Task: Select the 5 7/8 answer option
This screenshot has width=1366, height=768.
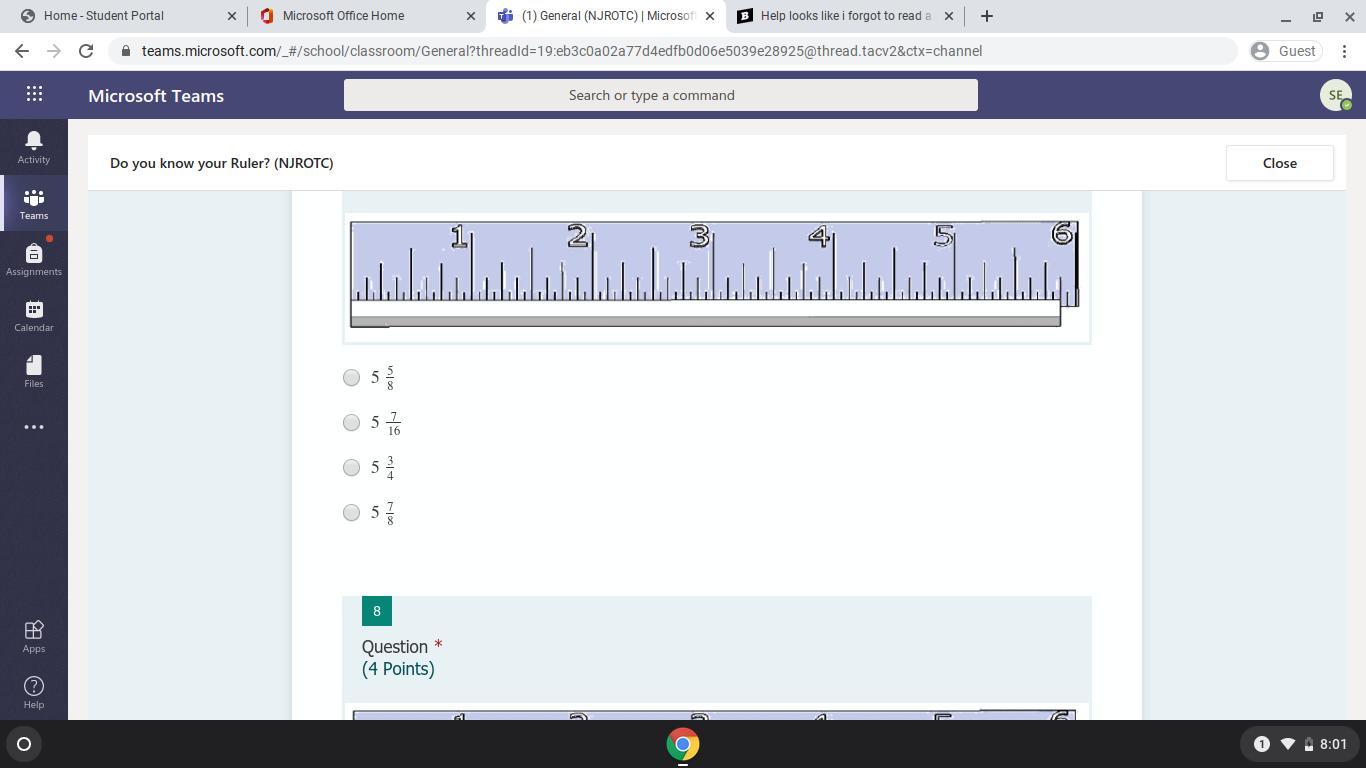Action: coord(351,512)
